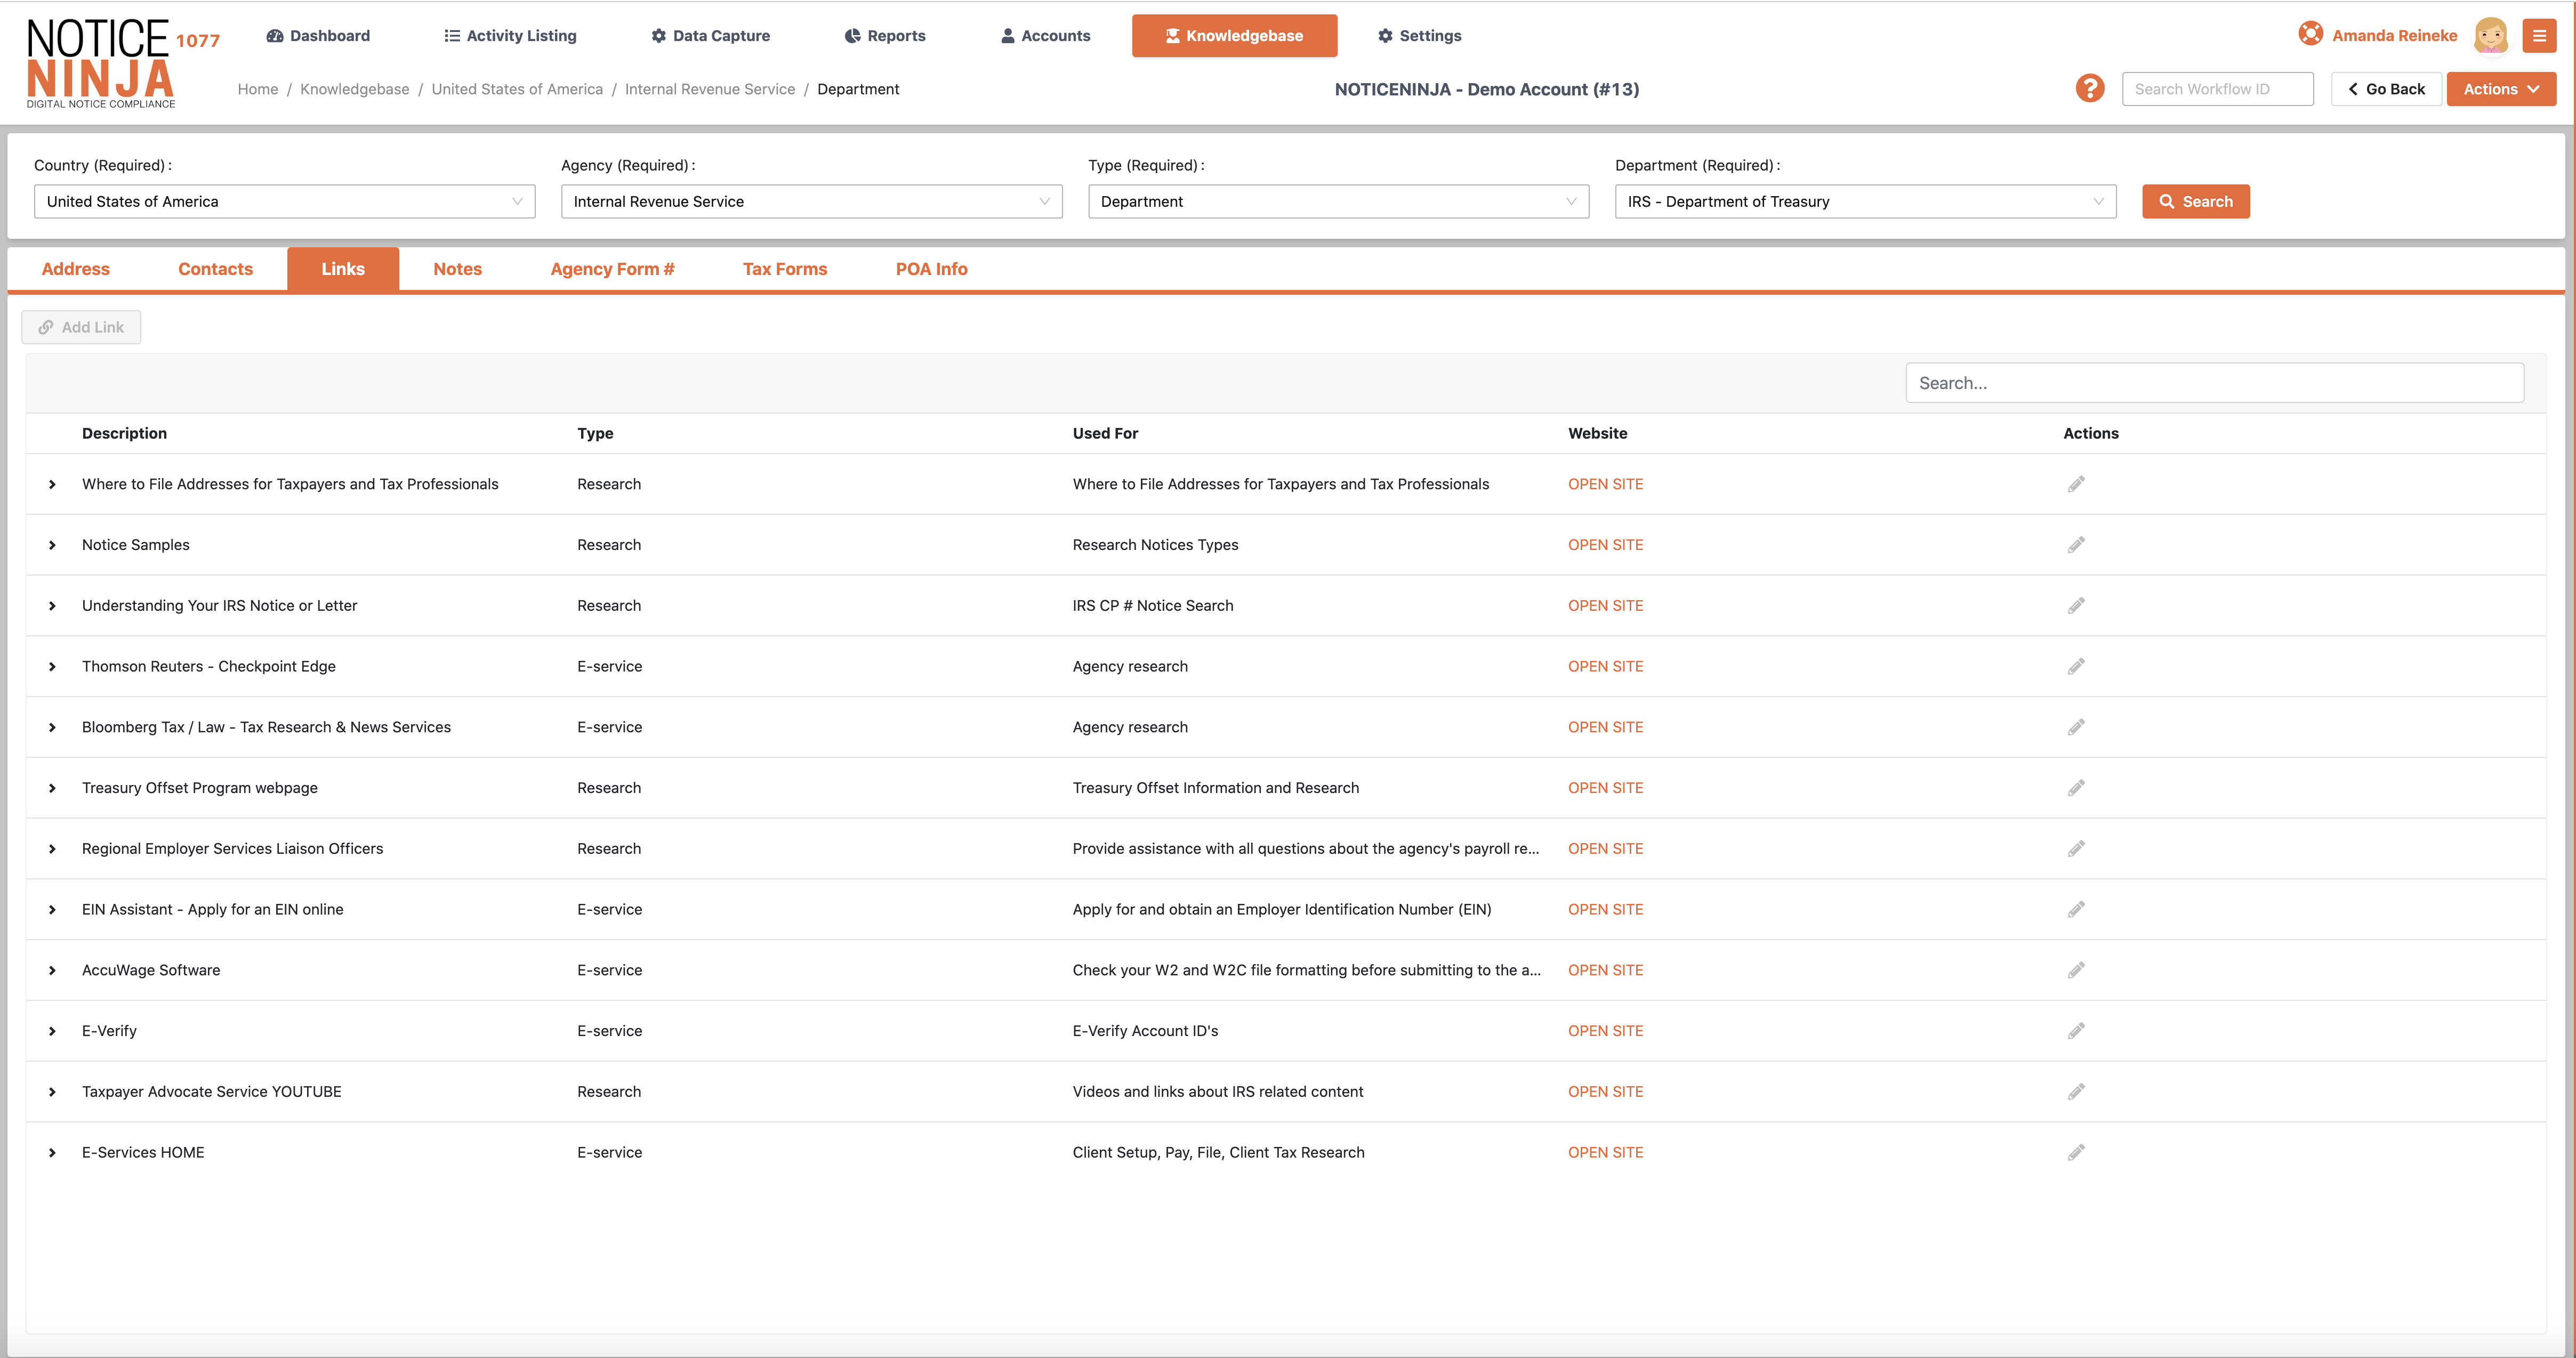The image size is (2576, 1358).
Task: Open the Actions dropdown button
Action: (x=2501, y=89)
